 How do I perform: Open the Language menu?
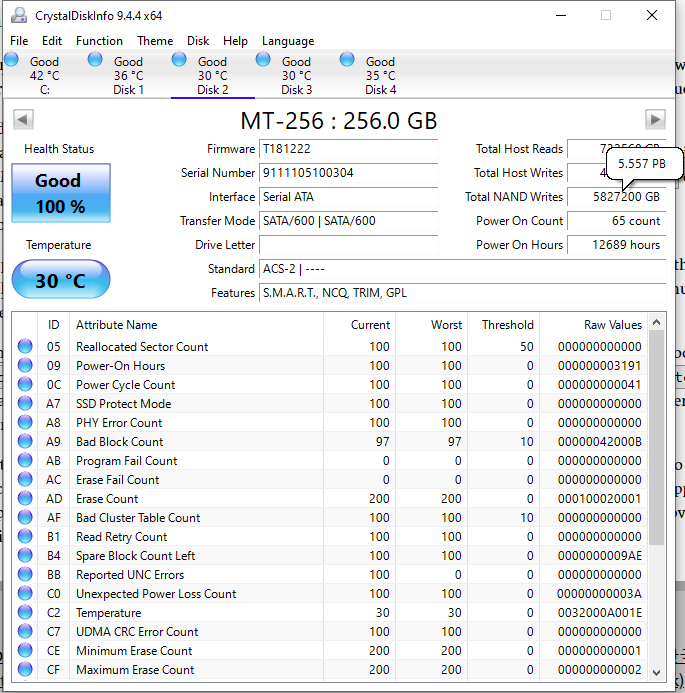[288, 41]
